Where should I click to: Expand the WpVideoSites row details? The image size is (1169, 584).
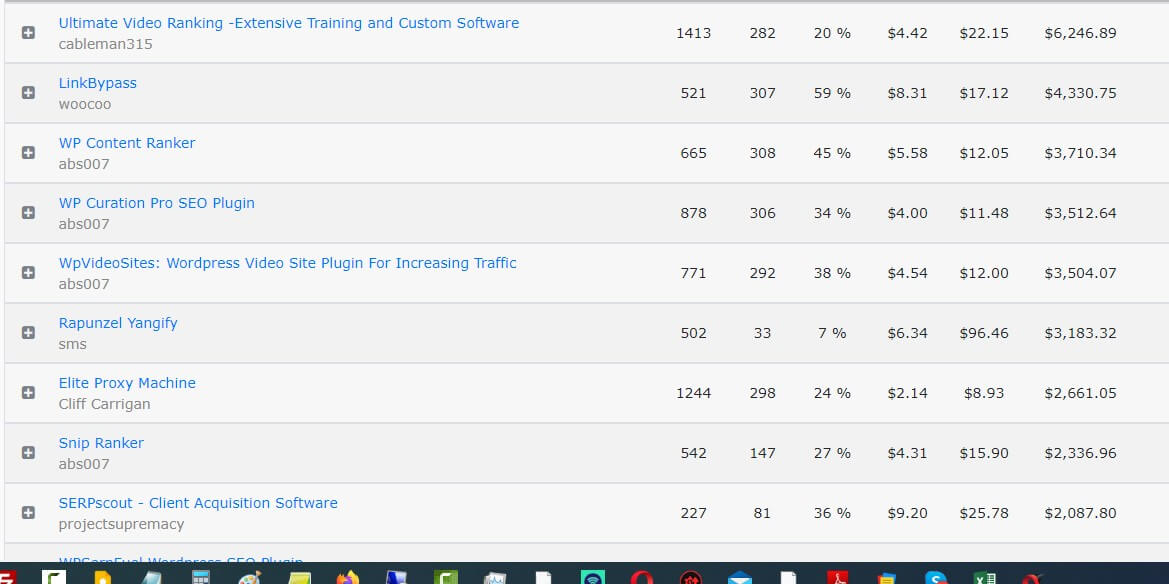tap(28, 272)
